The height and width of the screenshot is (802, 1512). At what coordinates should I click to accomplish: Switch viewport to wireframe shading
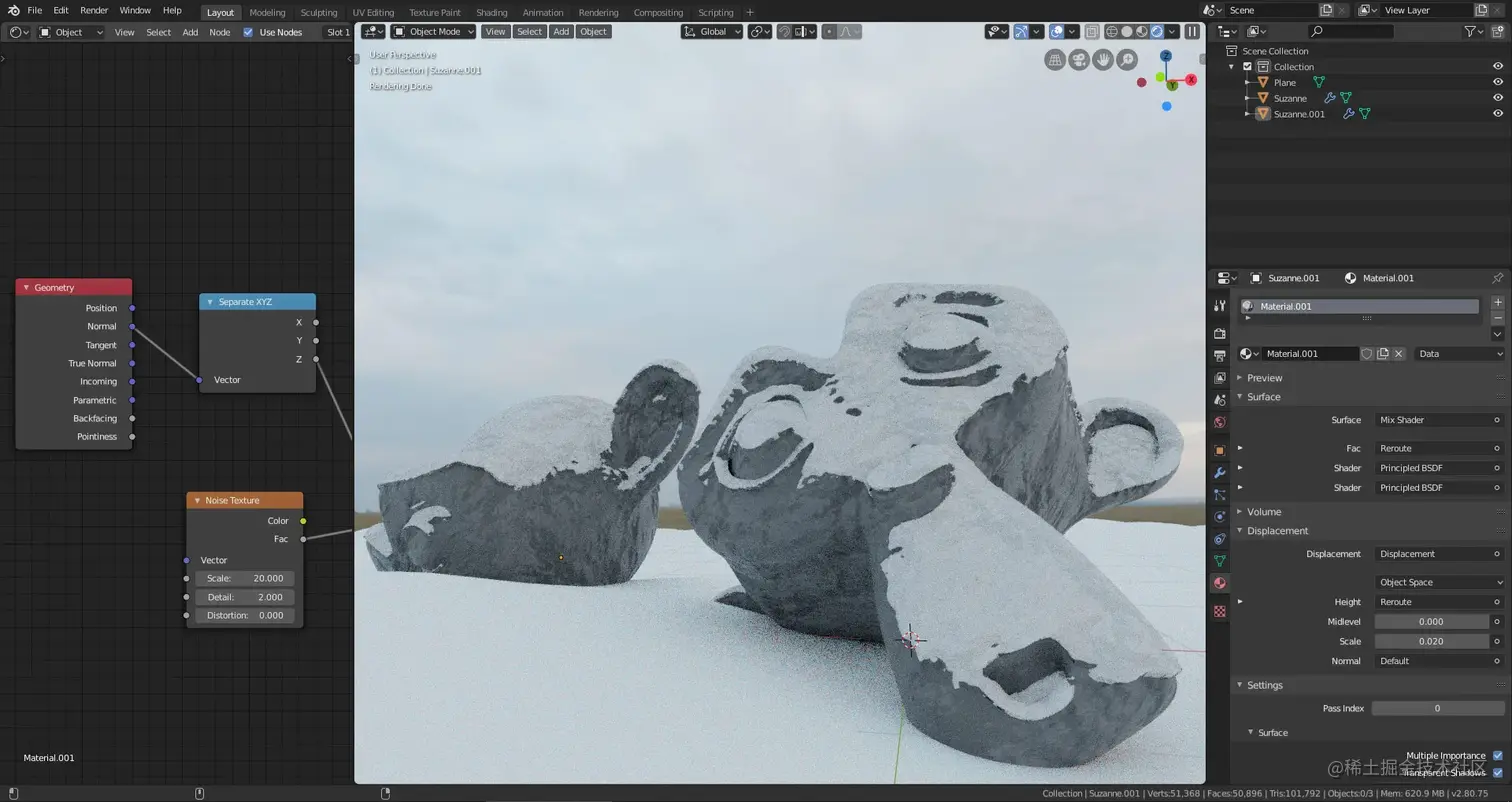[1111, 32]
